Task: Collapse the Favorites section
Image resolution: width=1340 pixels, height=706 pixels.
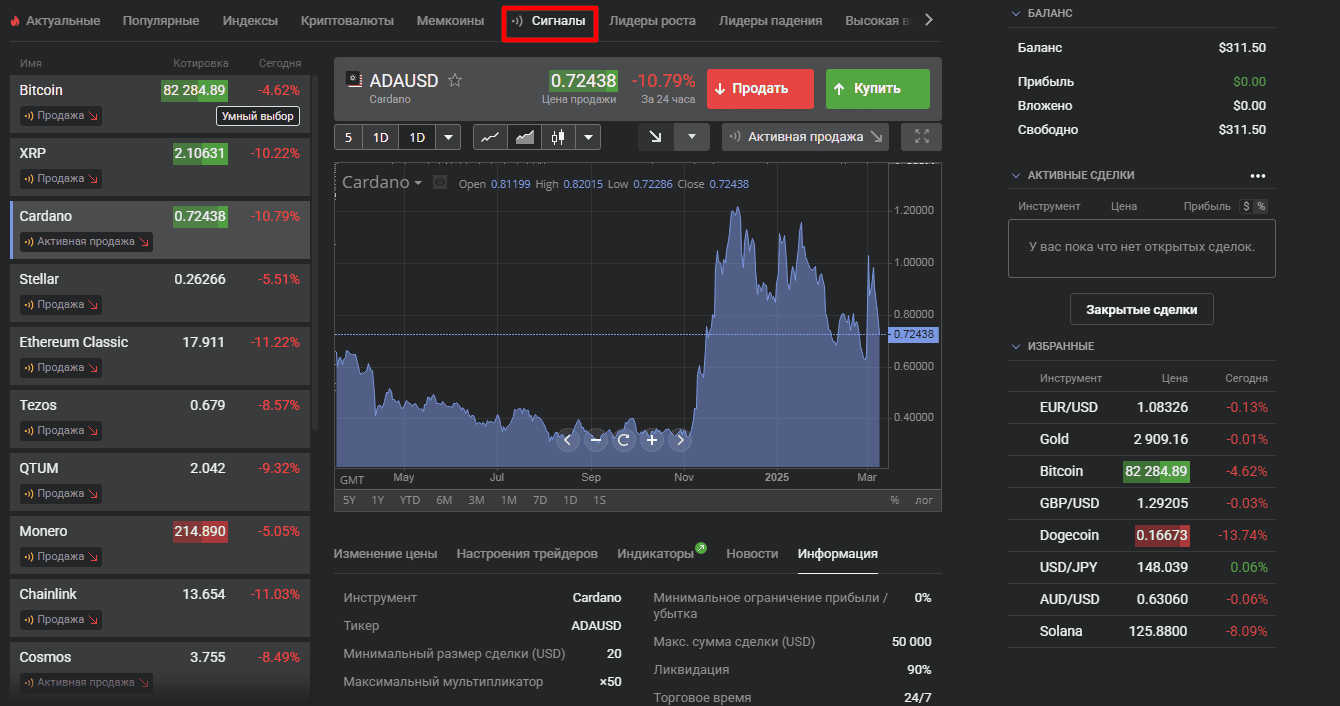Action: click(1017, 346)
